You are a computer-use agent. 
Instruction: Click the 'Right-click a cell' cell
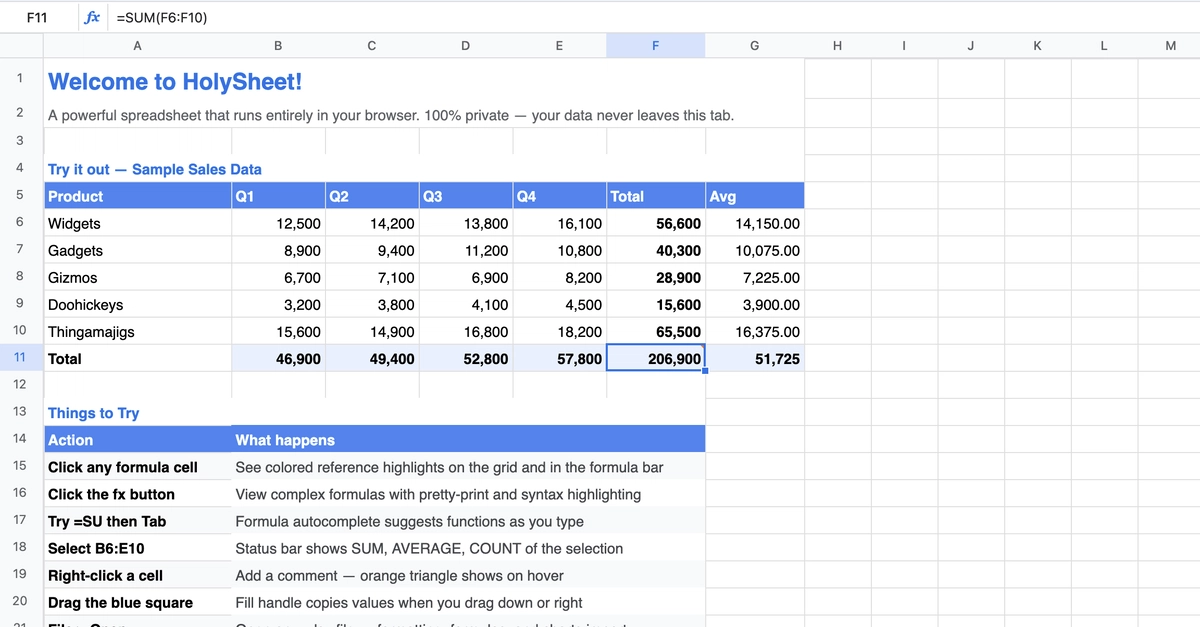[x=138, y=574]
